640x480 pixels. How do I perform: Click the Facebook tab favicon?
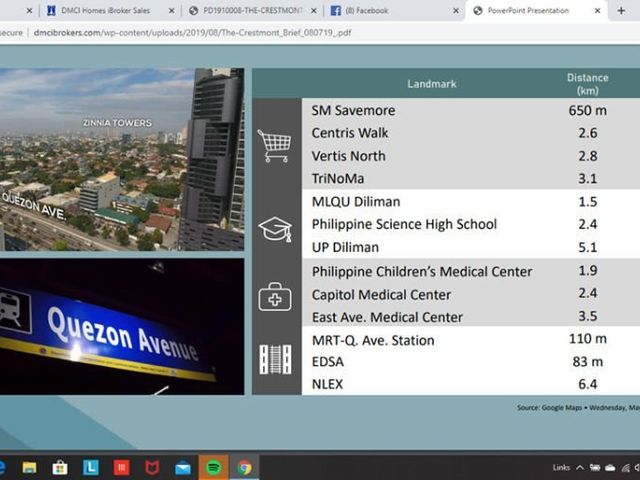pos(336,11)
